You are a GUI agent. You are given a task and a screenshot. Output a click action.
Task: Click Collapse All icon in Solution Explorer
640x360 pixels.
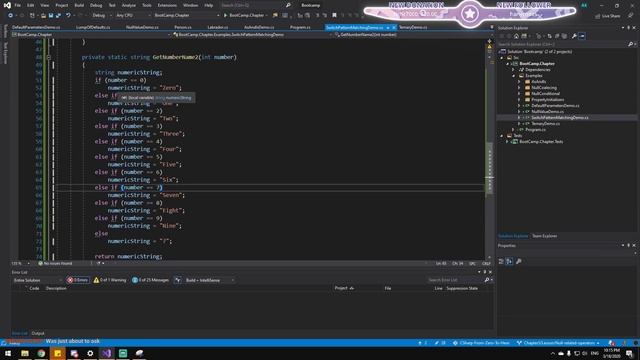point(557,36)
